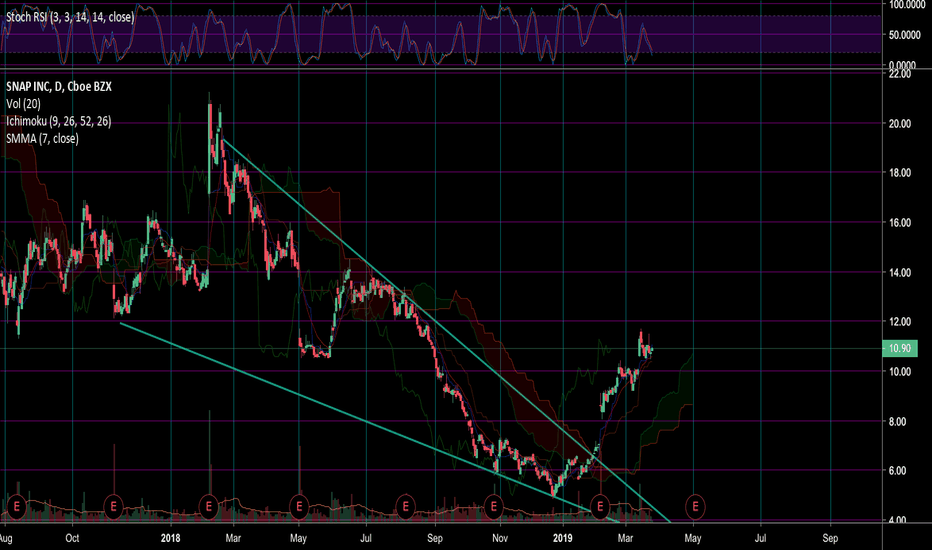Select the 18.00 price scale value

tap(900, 173)
